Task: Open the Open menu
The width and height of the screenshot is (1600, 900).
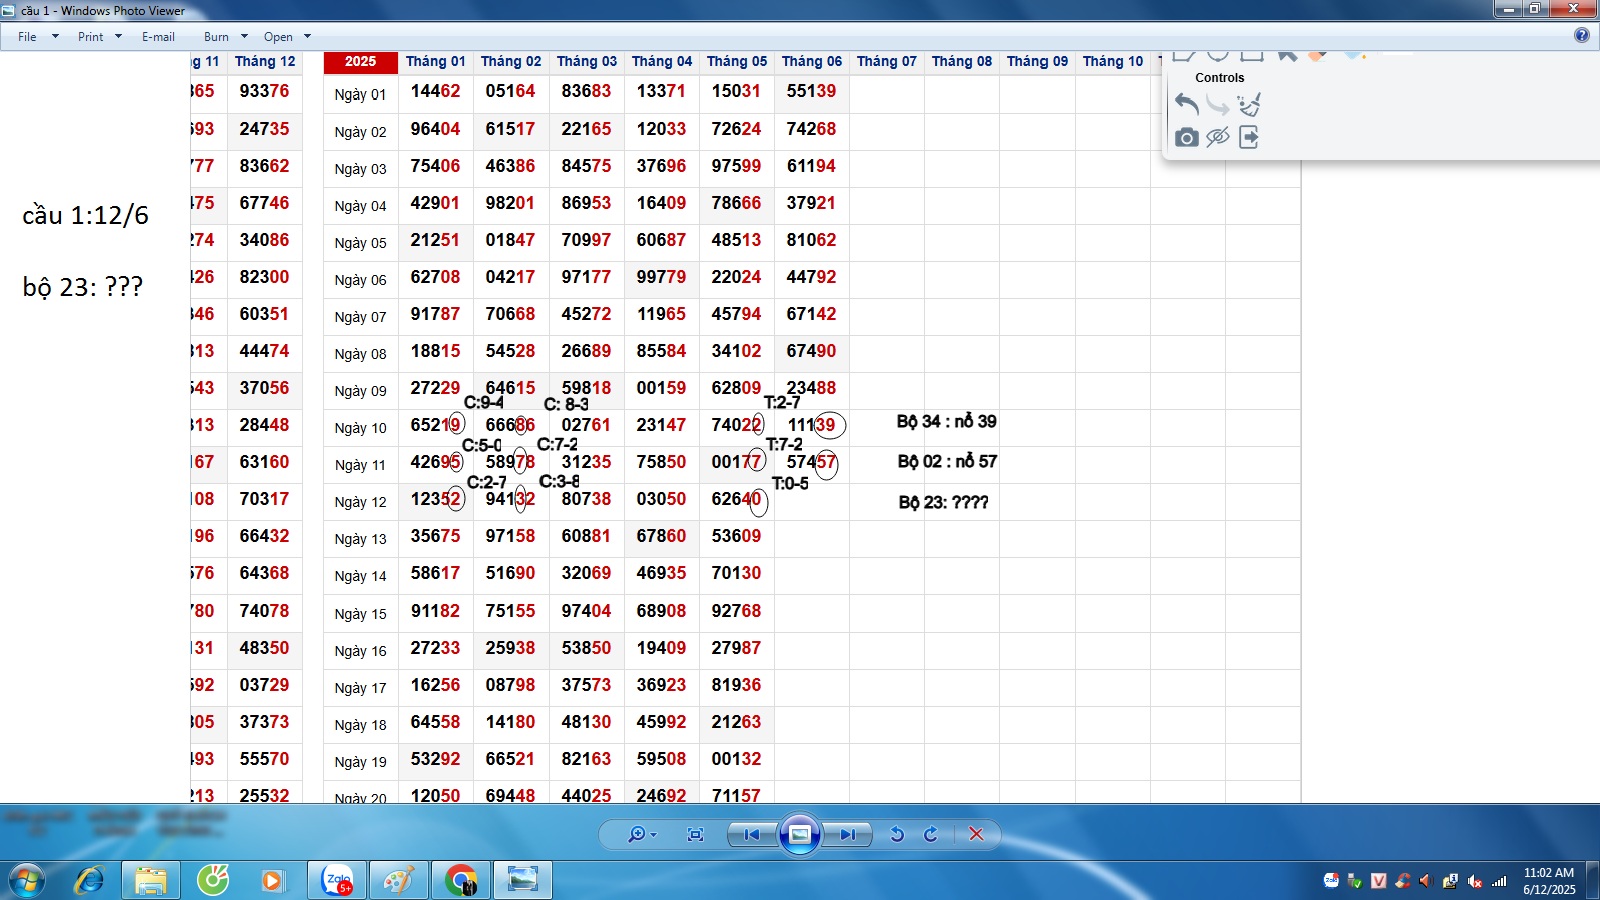Action: coord(287,37)
